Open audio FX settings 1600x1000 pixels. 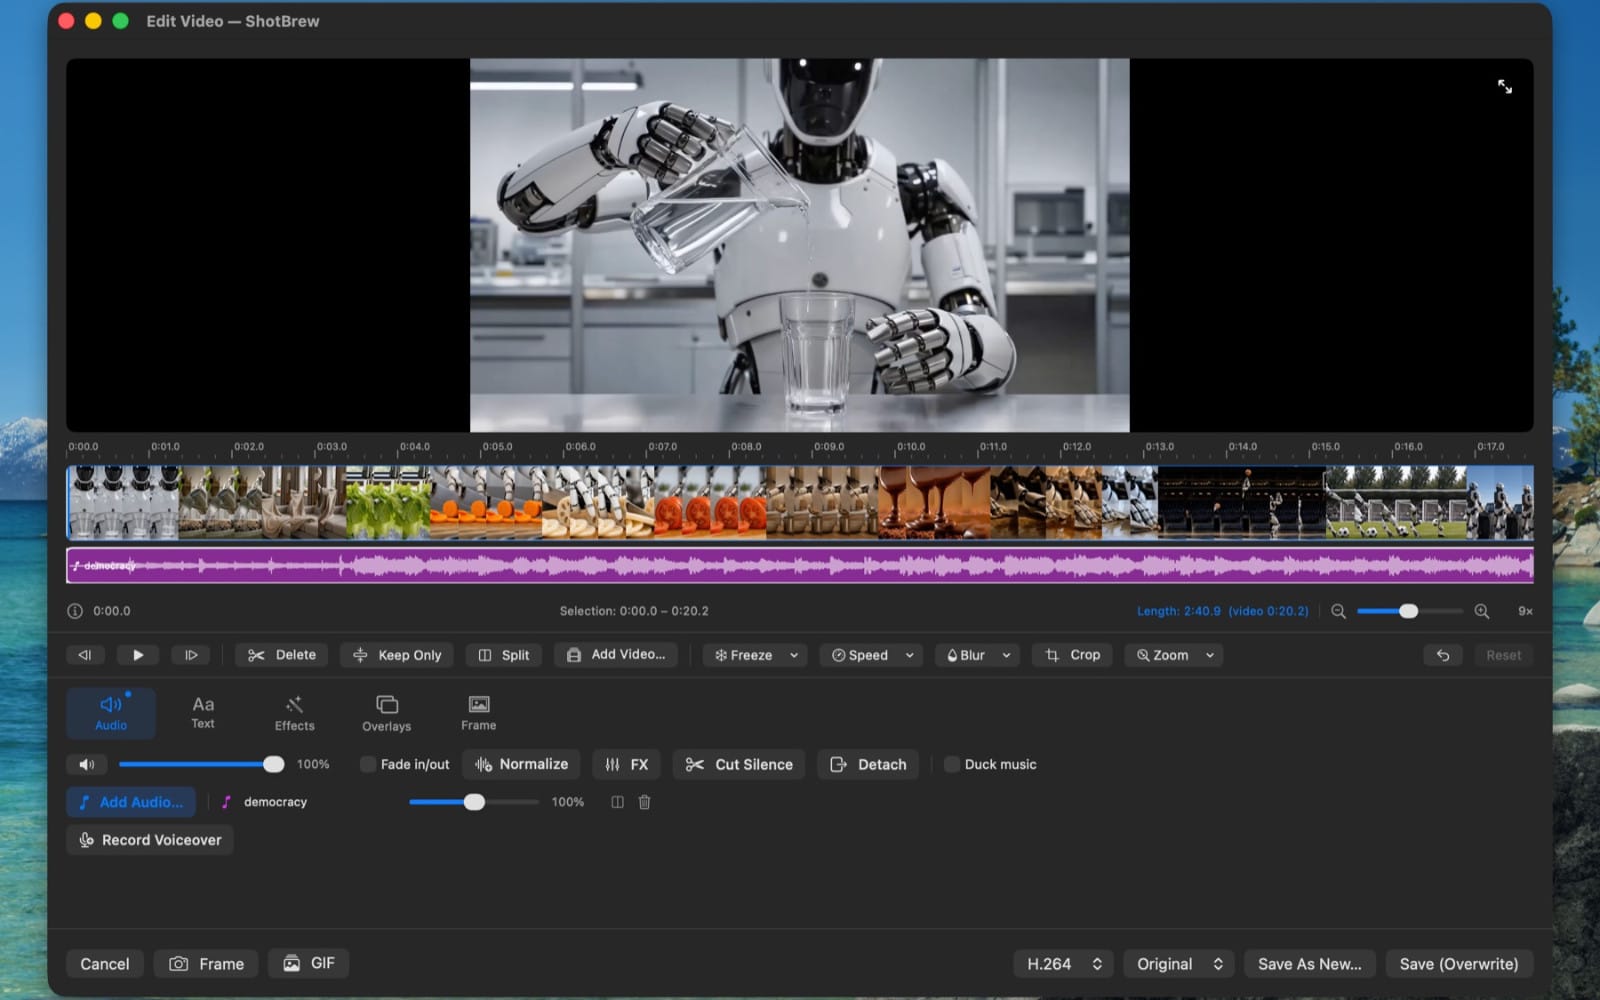(x=626, y=764)
